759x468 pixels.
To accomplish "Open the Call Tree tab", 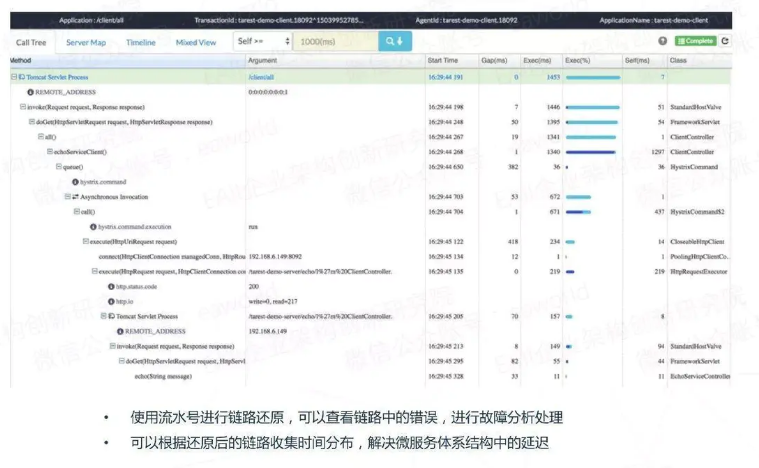I will coord(31,42).
